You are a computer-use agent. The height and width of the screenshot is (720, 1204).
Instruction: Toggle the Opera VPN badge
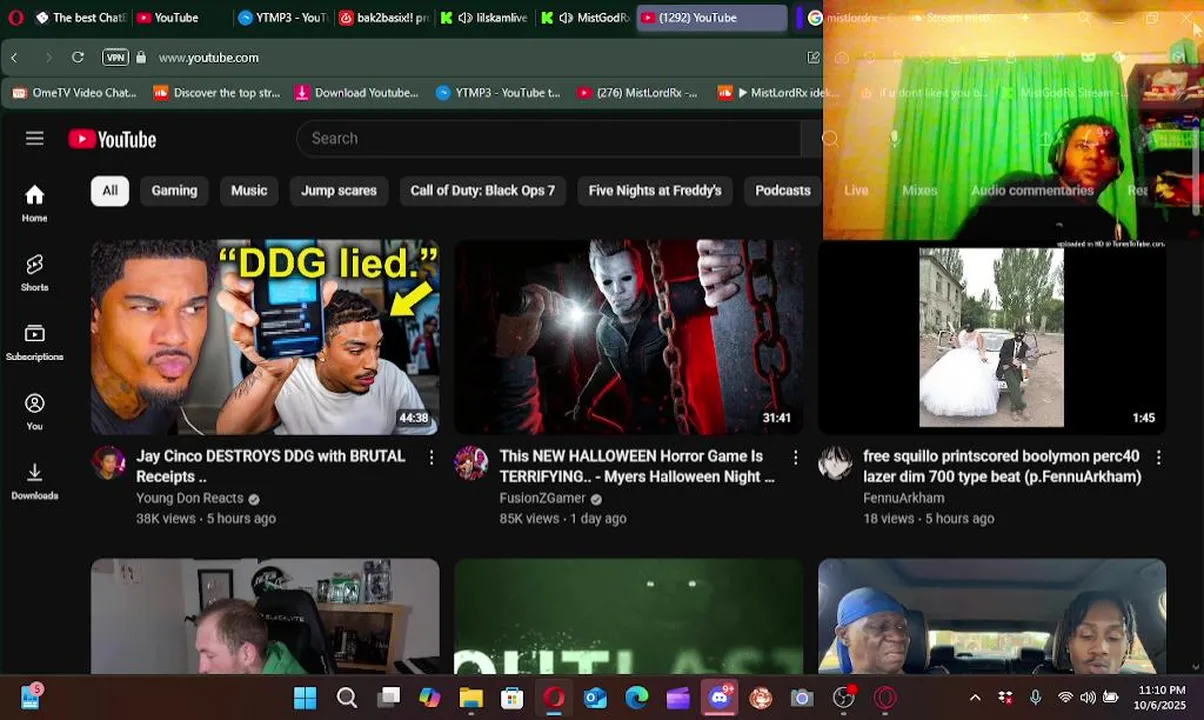coord(115,58)
